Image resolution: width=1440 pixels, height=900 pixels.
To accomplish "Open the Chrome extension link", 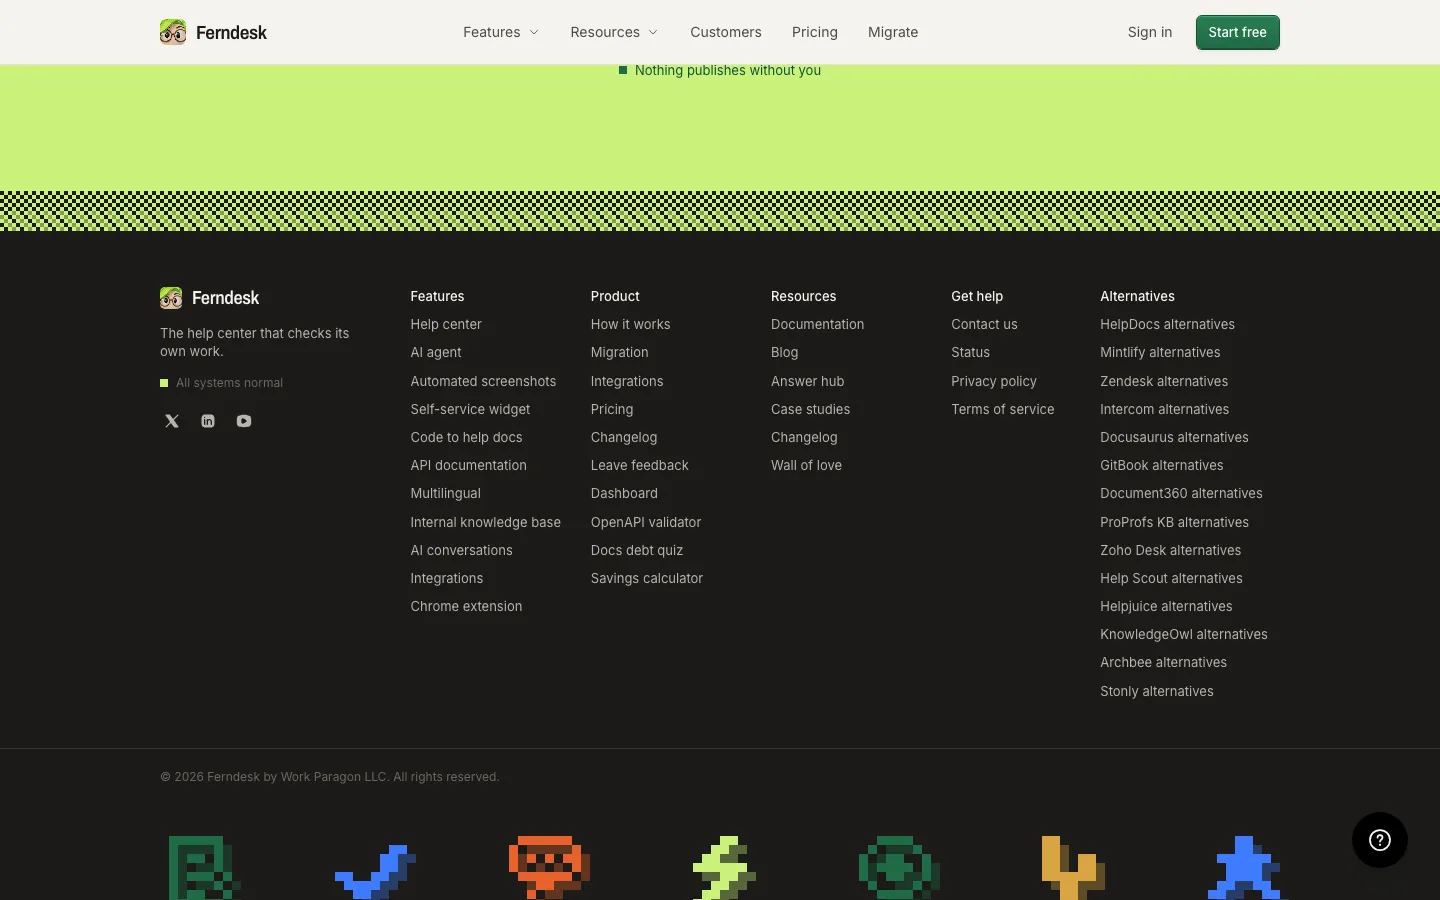I will [466, 606].
